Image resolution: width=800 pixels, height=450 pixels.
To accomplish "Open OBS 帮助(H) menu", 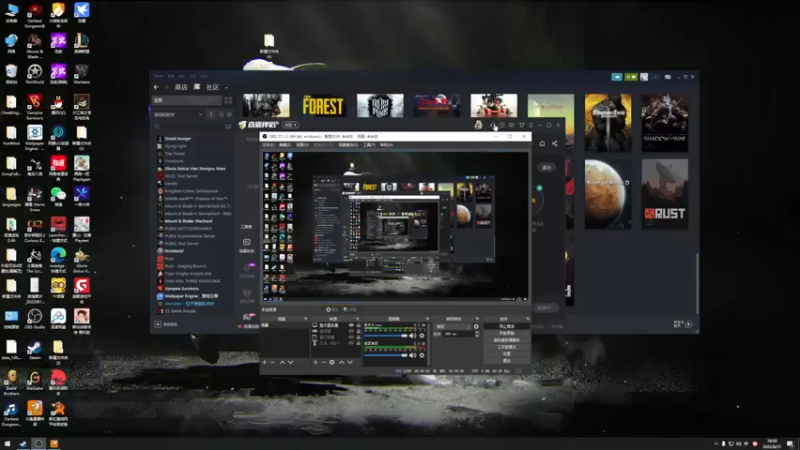I will point(387,145).
